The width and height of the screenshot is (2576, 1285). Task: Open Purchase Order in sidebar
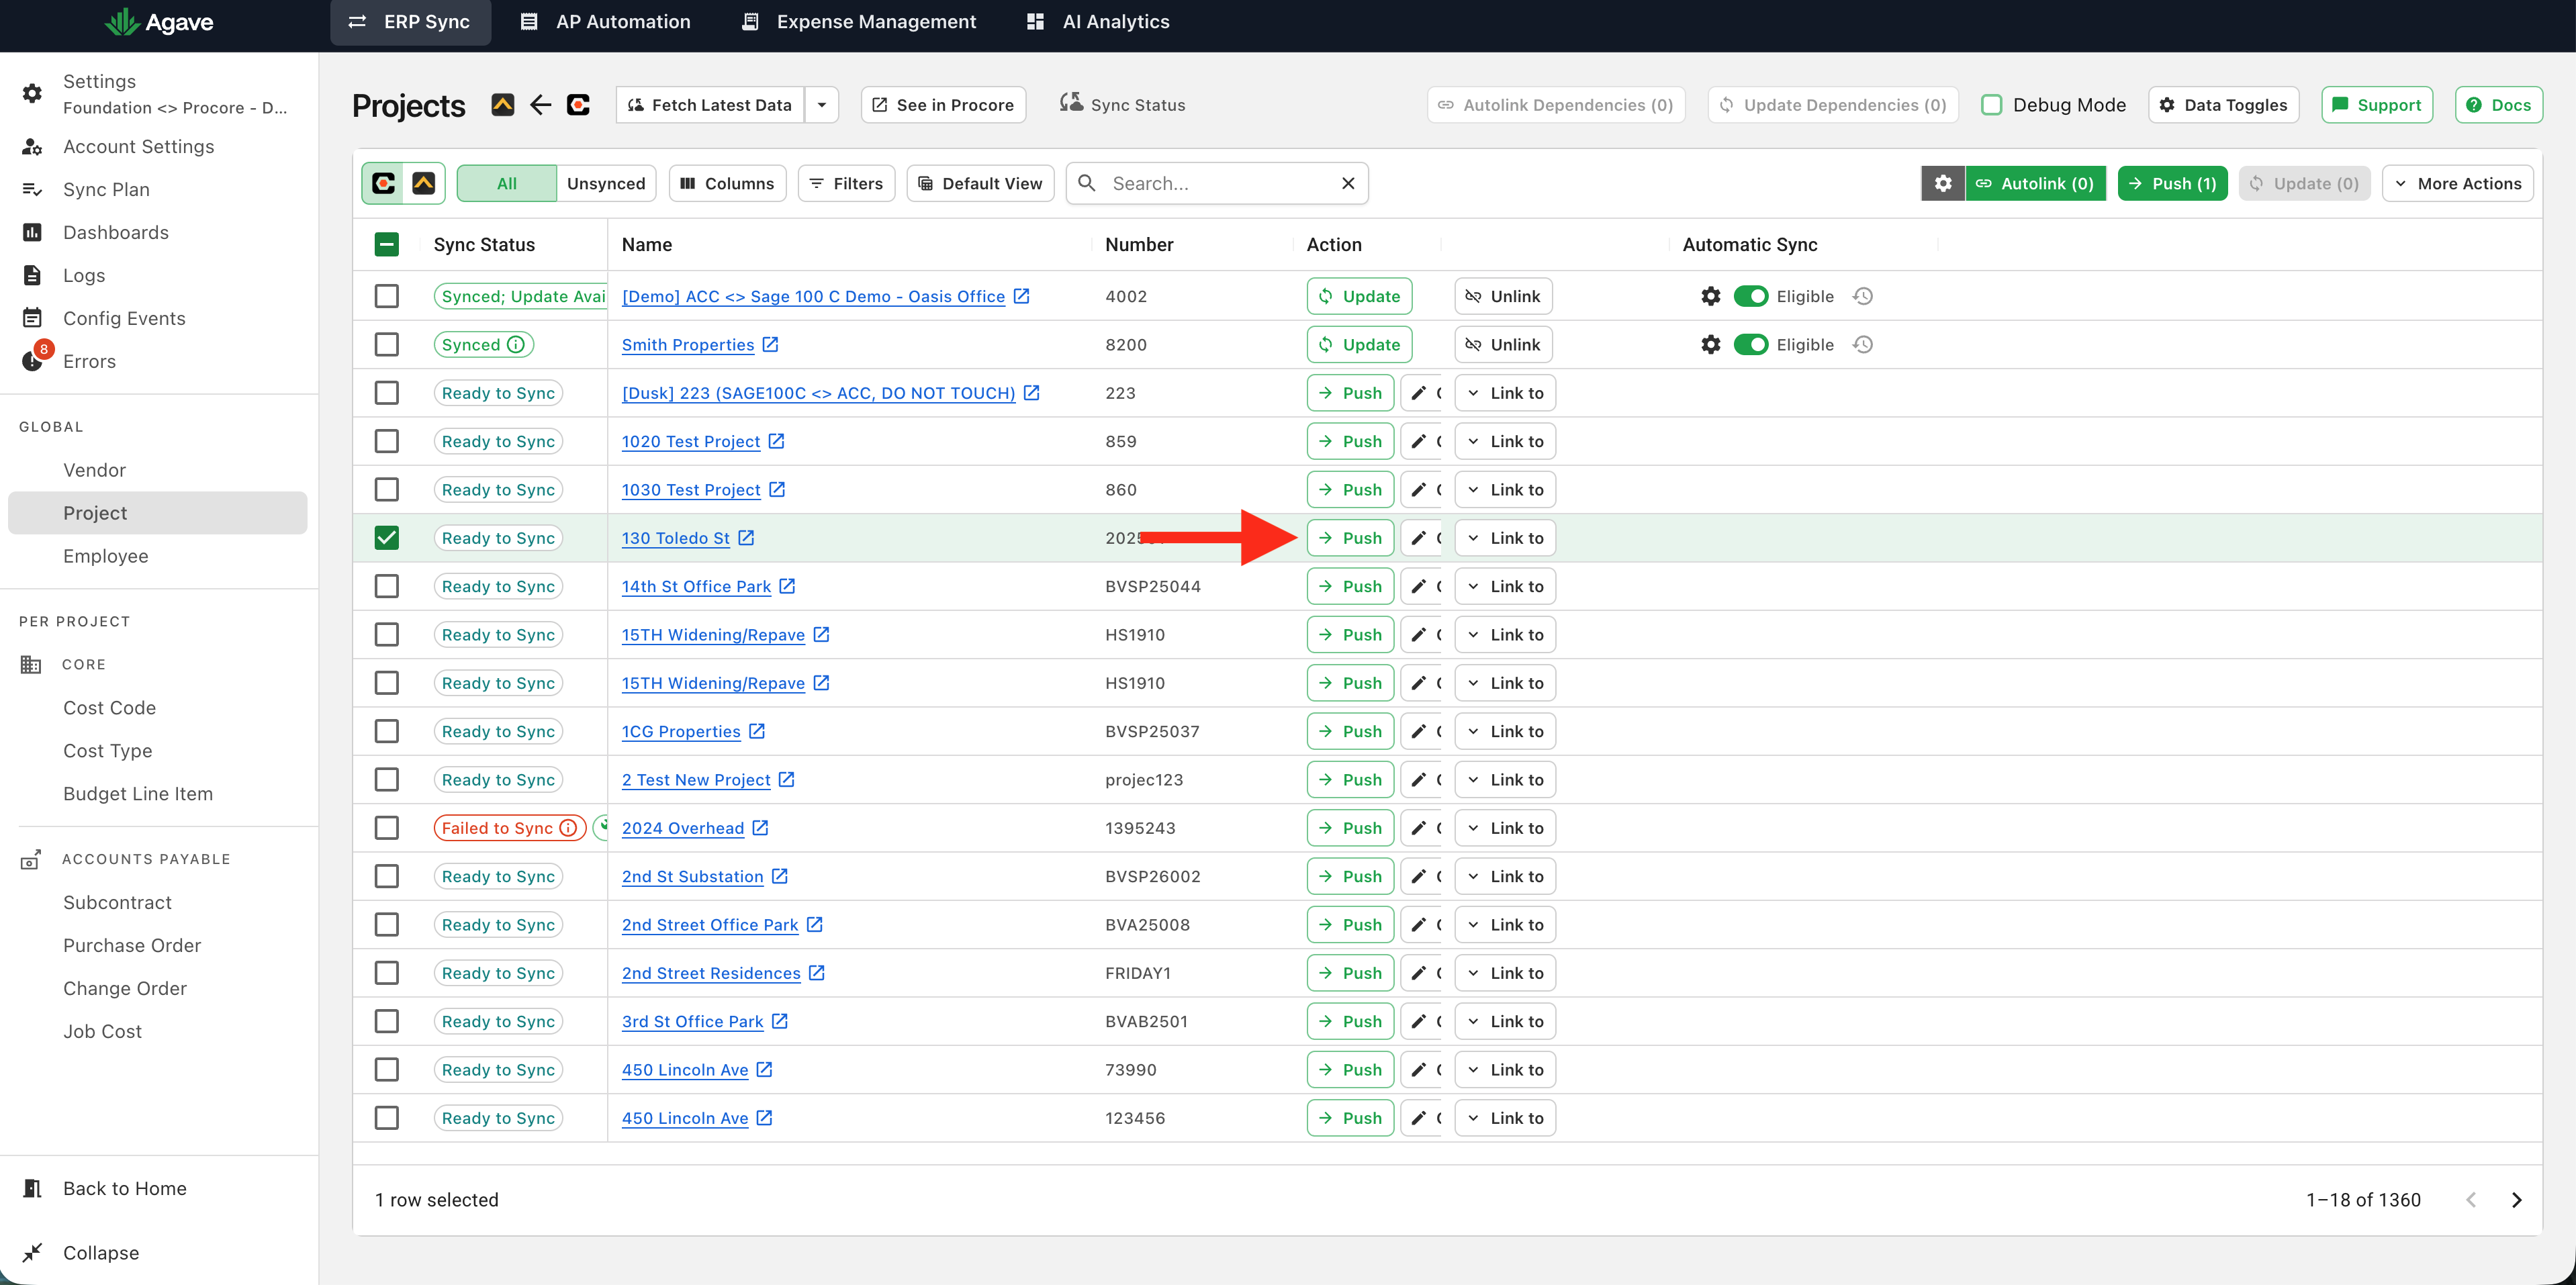[x=132, y=945]
